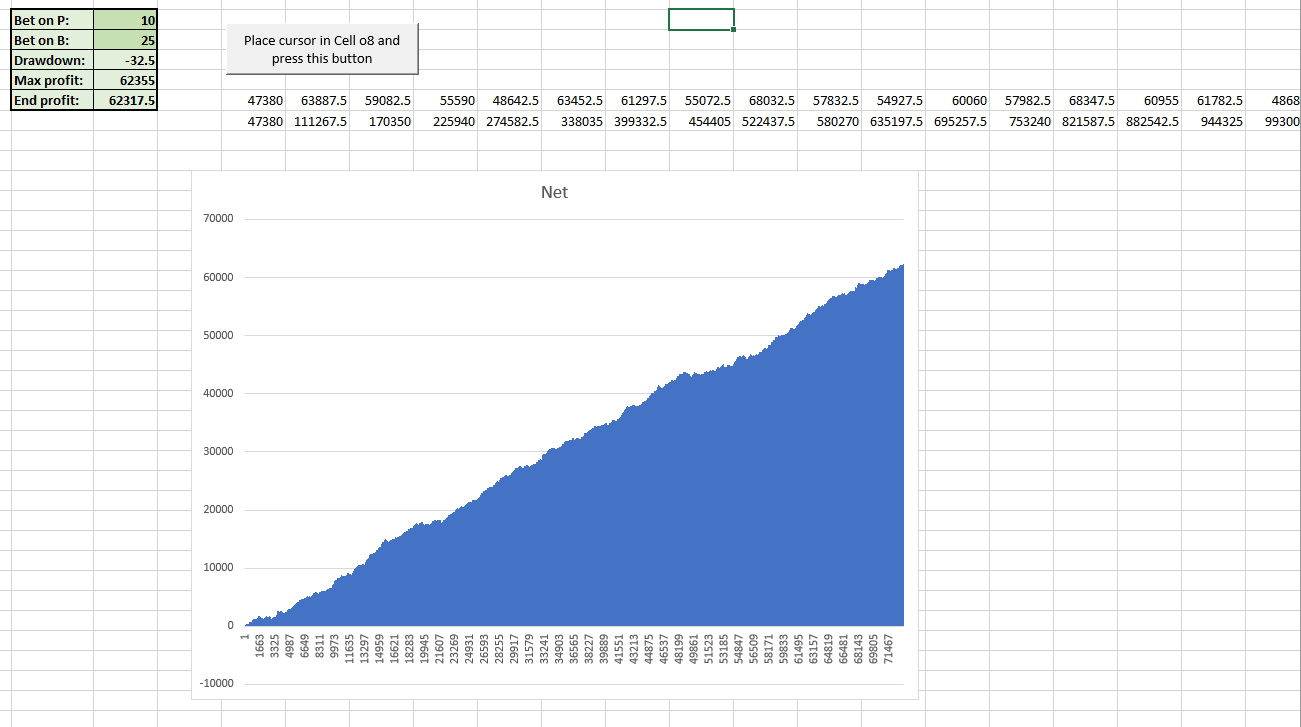The width and height of the screenshot is (1301, 727).
Task: Click the cell containing 63887.5
Action: point(317,101)
